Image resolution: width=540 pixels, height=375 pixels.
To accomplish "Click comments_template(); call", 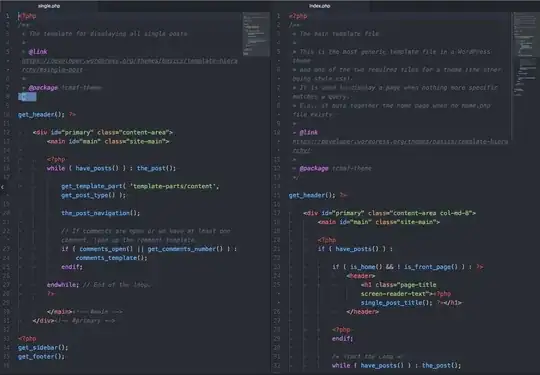I will click(111, 258).
